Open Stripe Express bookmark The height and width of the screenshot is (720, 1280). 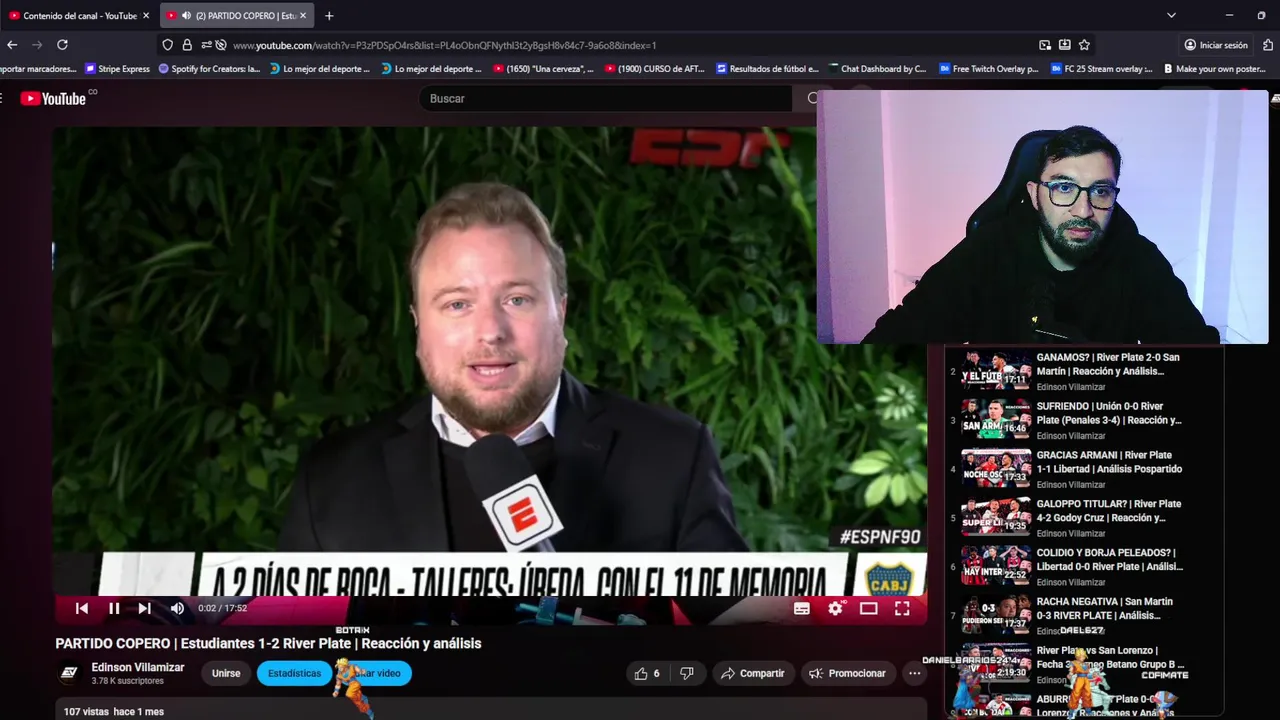[x=118, y=69]
